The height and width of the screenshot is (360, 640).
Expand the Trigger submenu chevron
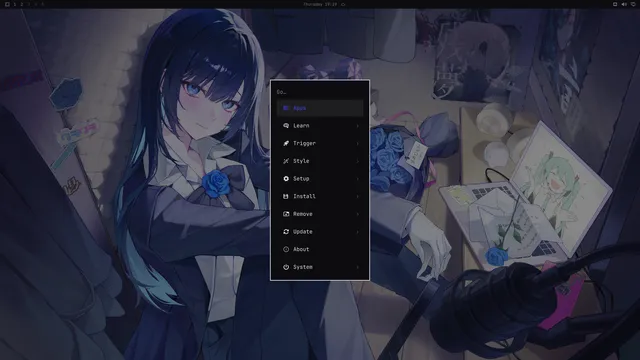tap(358, 144)
